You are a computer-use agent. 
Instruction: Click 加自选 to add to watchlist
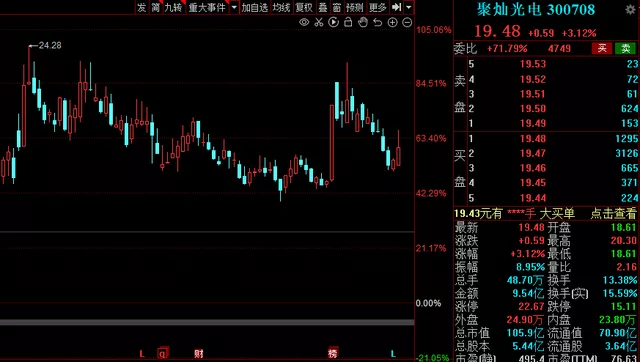coord(255,7)
